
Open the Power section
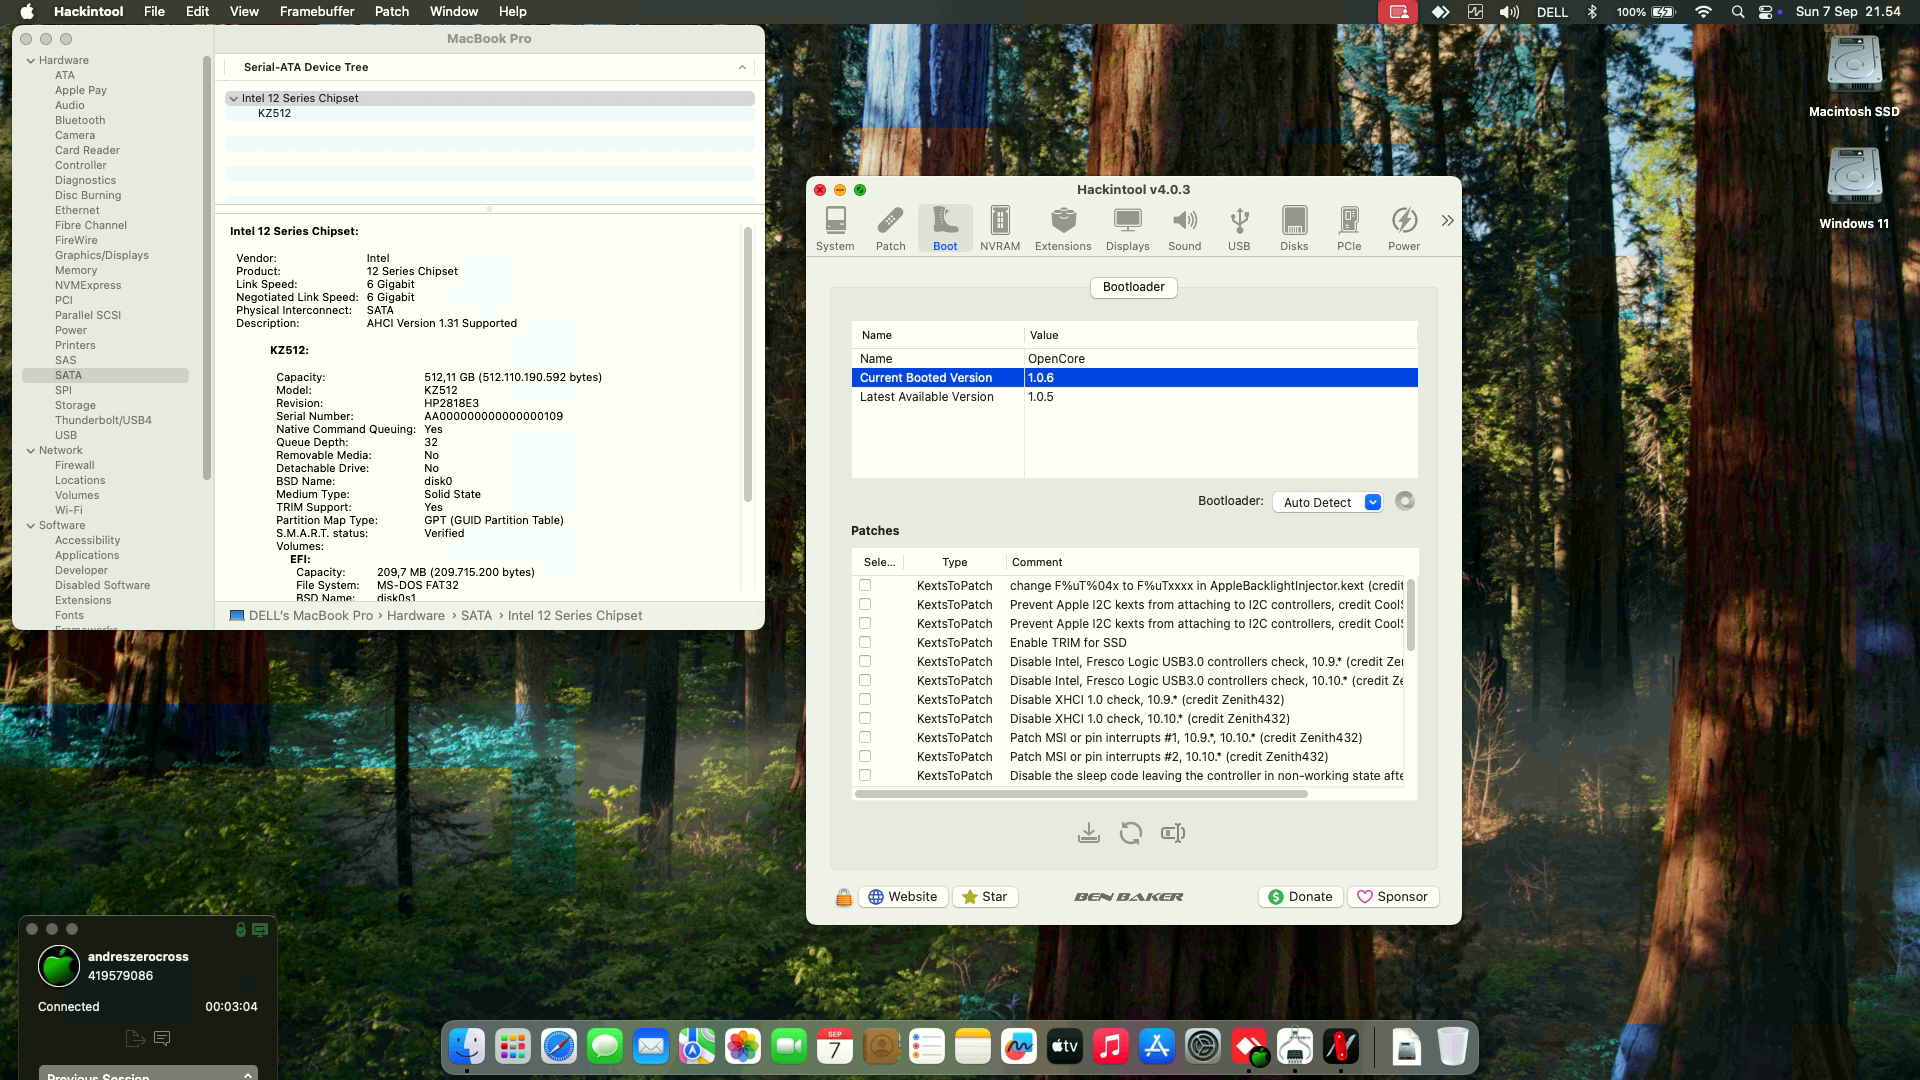[1404, 228]
